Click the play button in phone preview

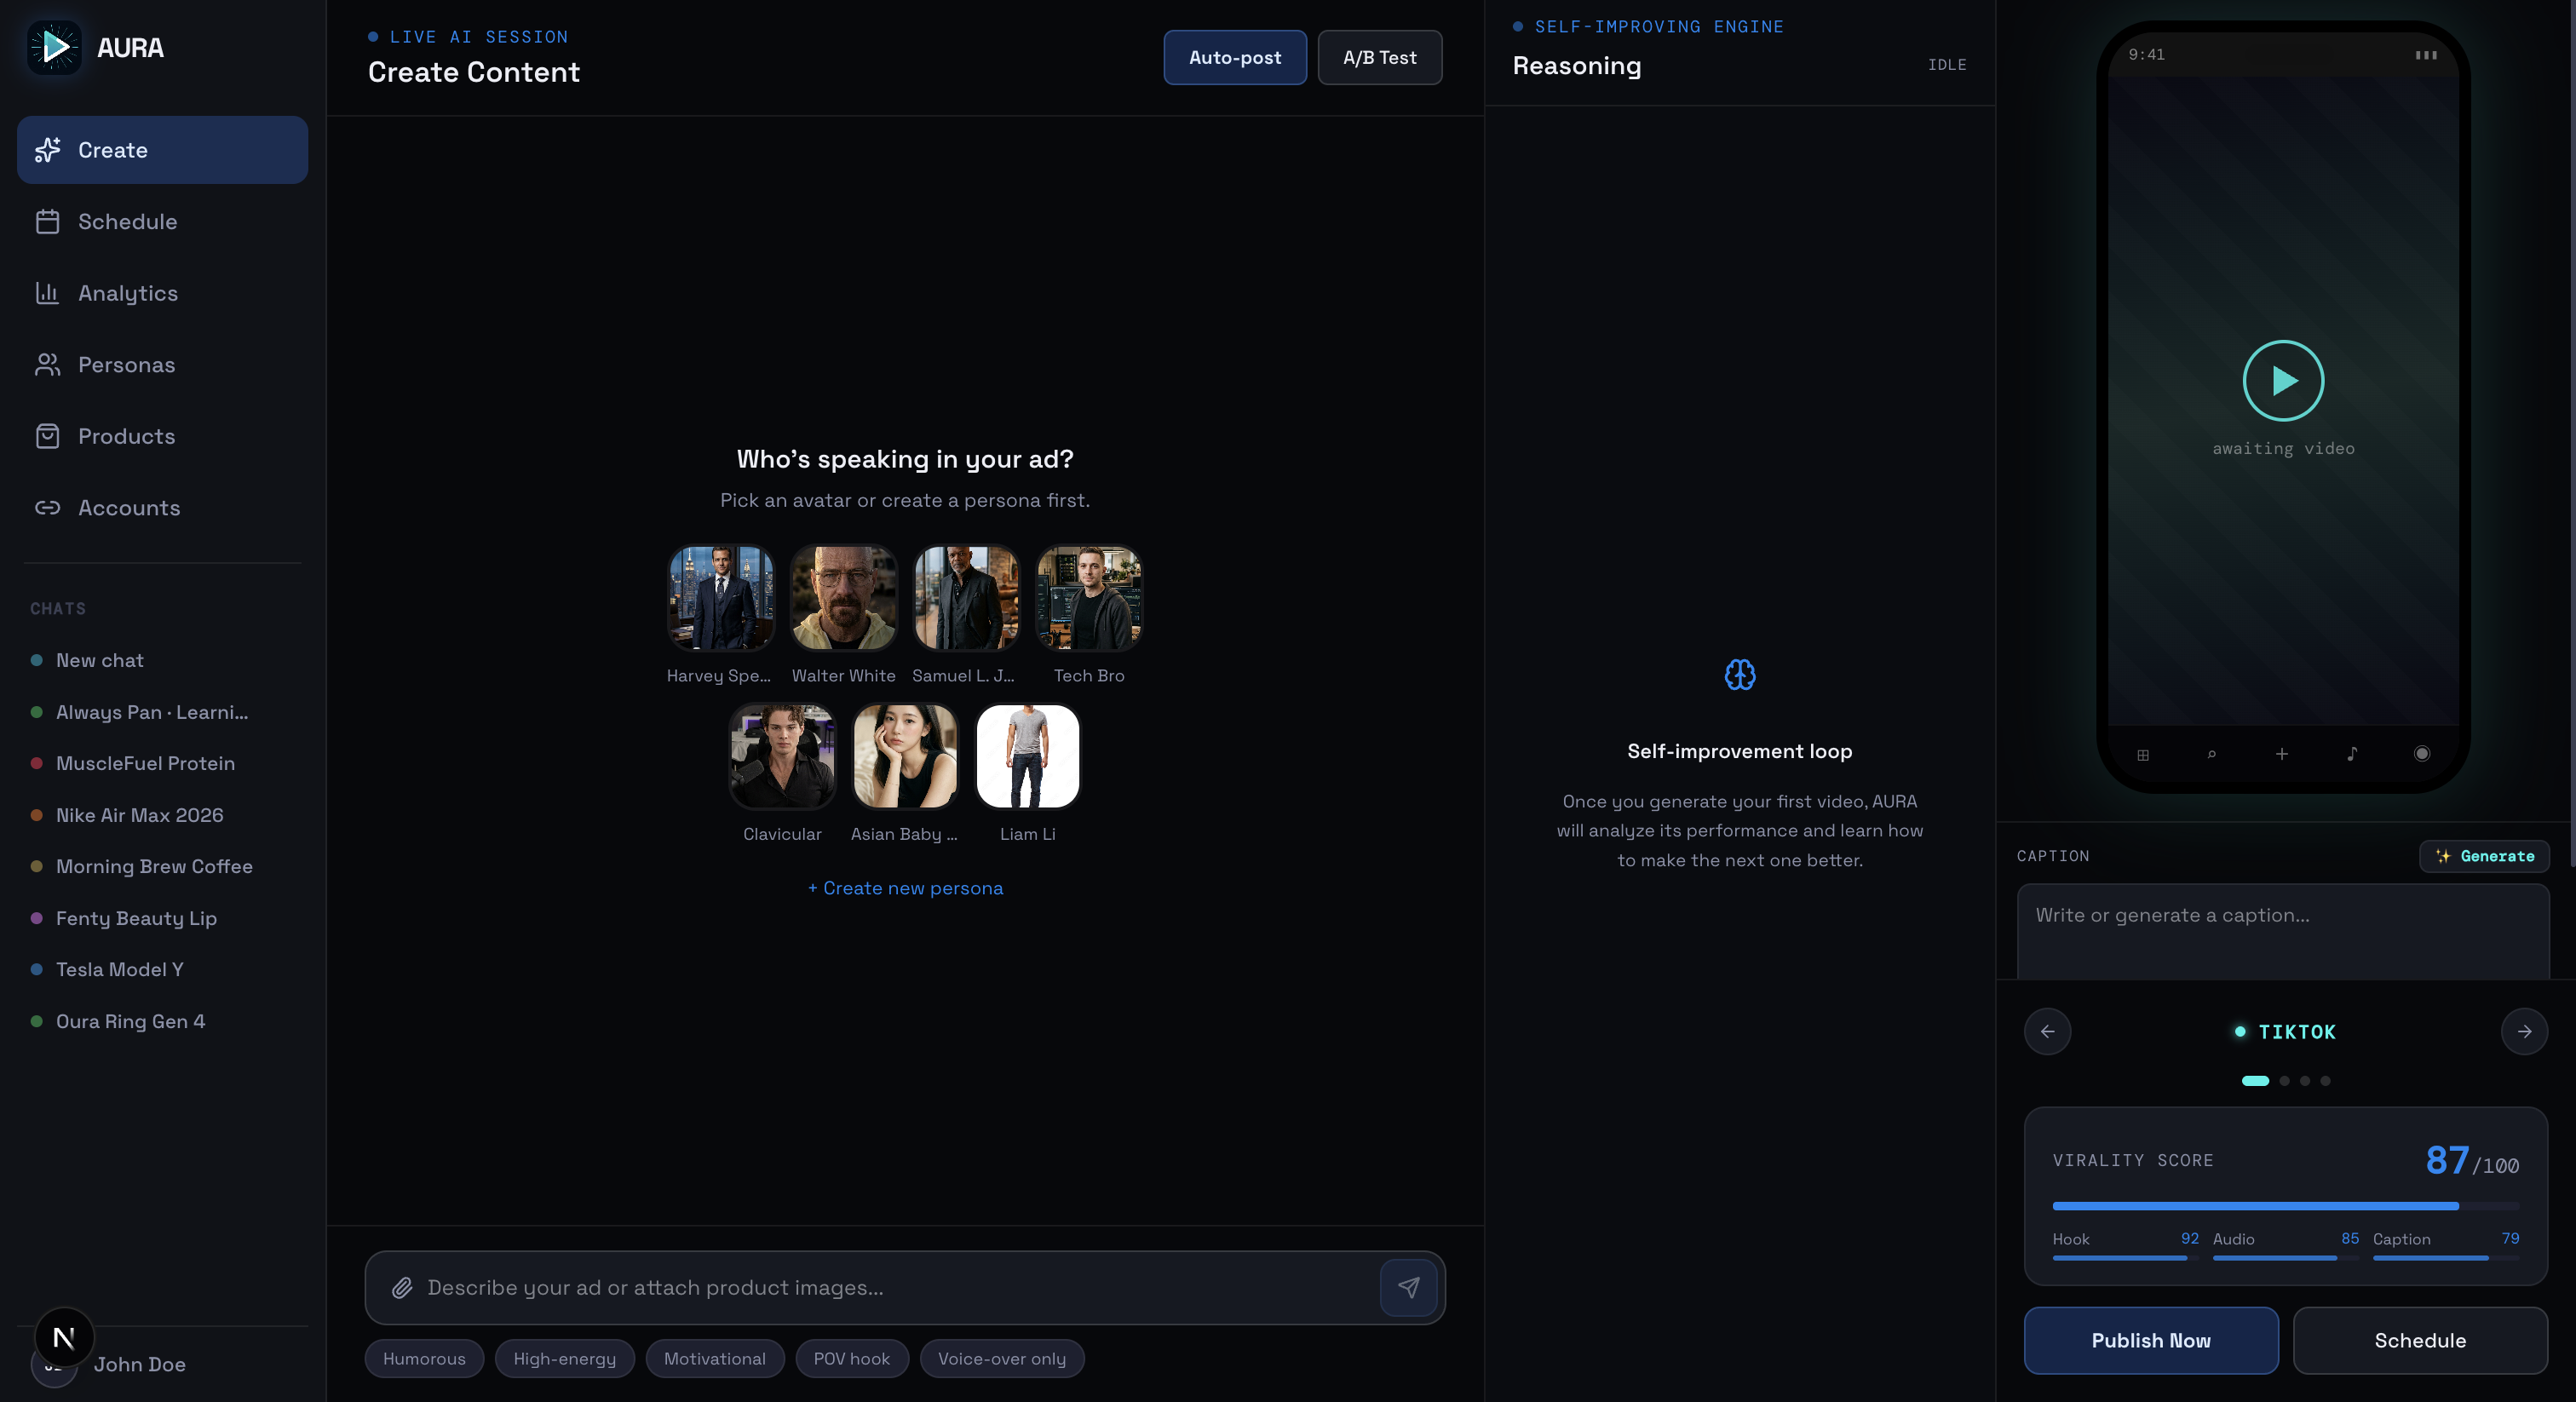[x=2283, y=381]
